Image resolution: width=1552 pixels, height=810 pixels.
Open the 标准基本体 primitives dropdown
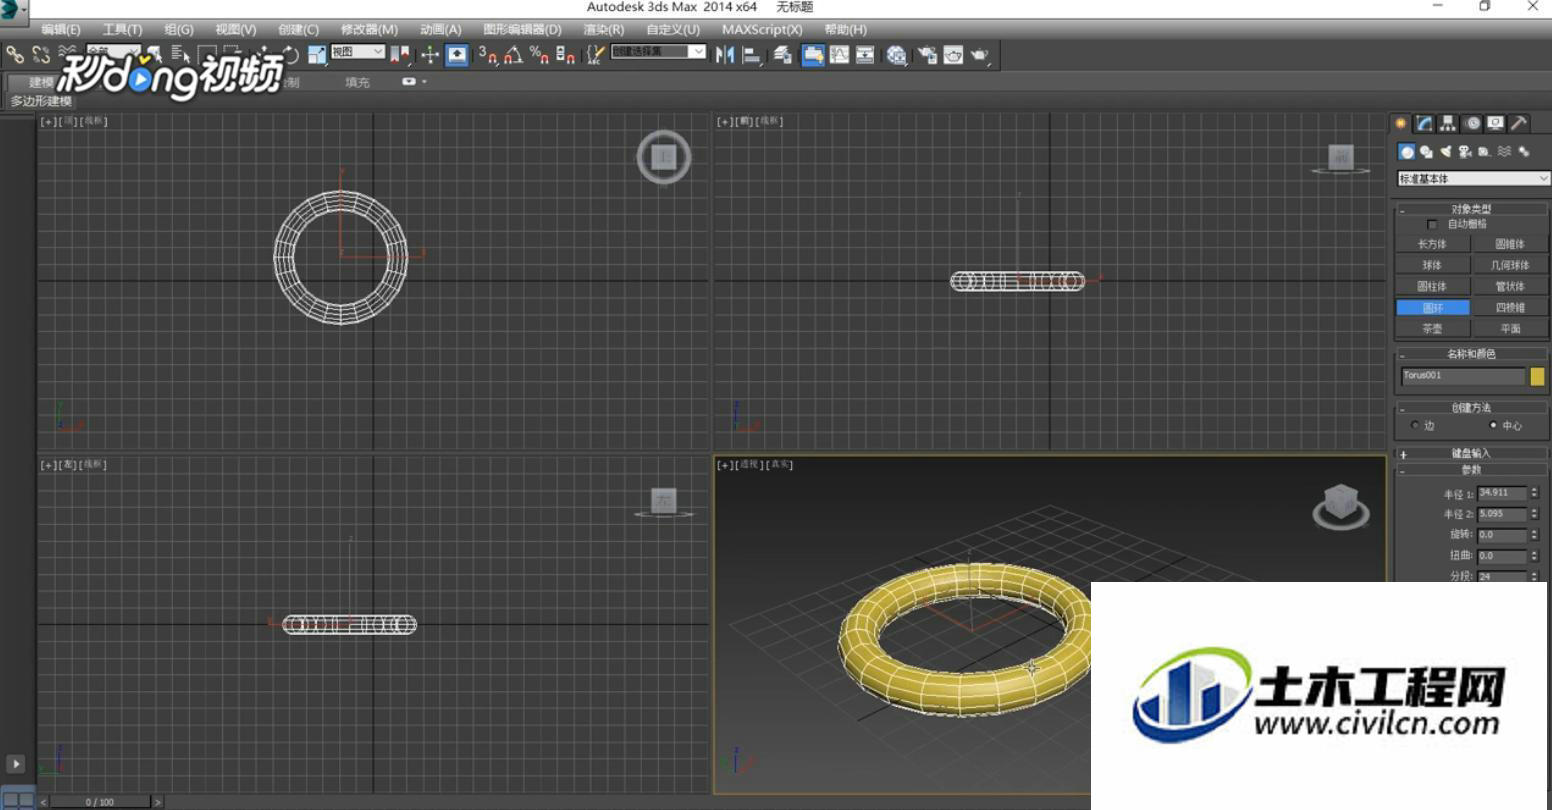pyautogui.click(x=1473, y=178)
